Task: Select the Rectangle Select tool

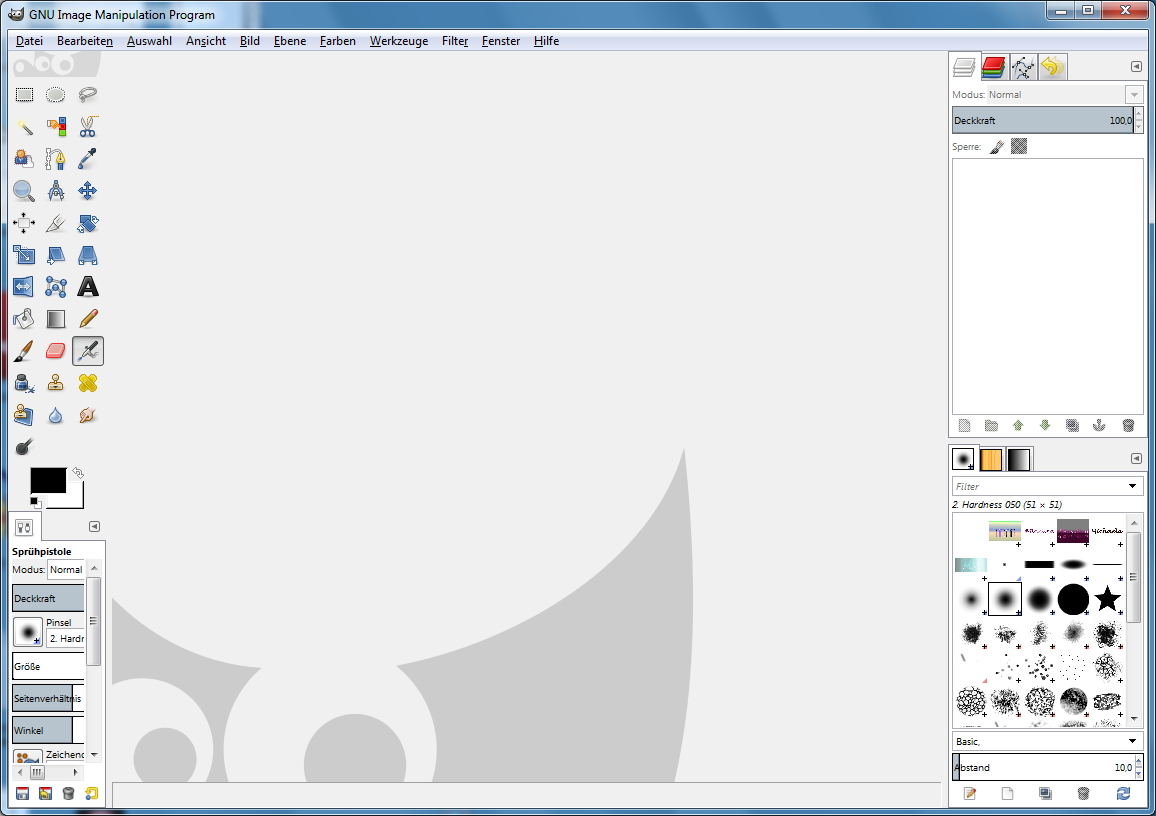Action: click(x=24, y=95)
